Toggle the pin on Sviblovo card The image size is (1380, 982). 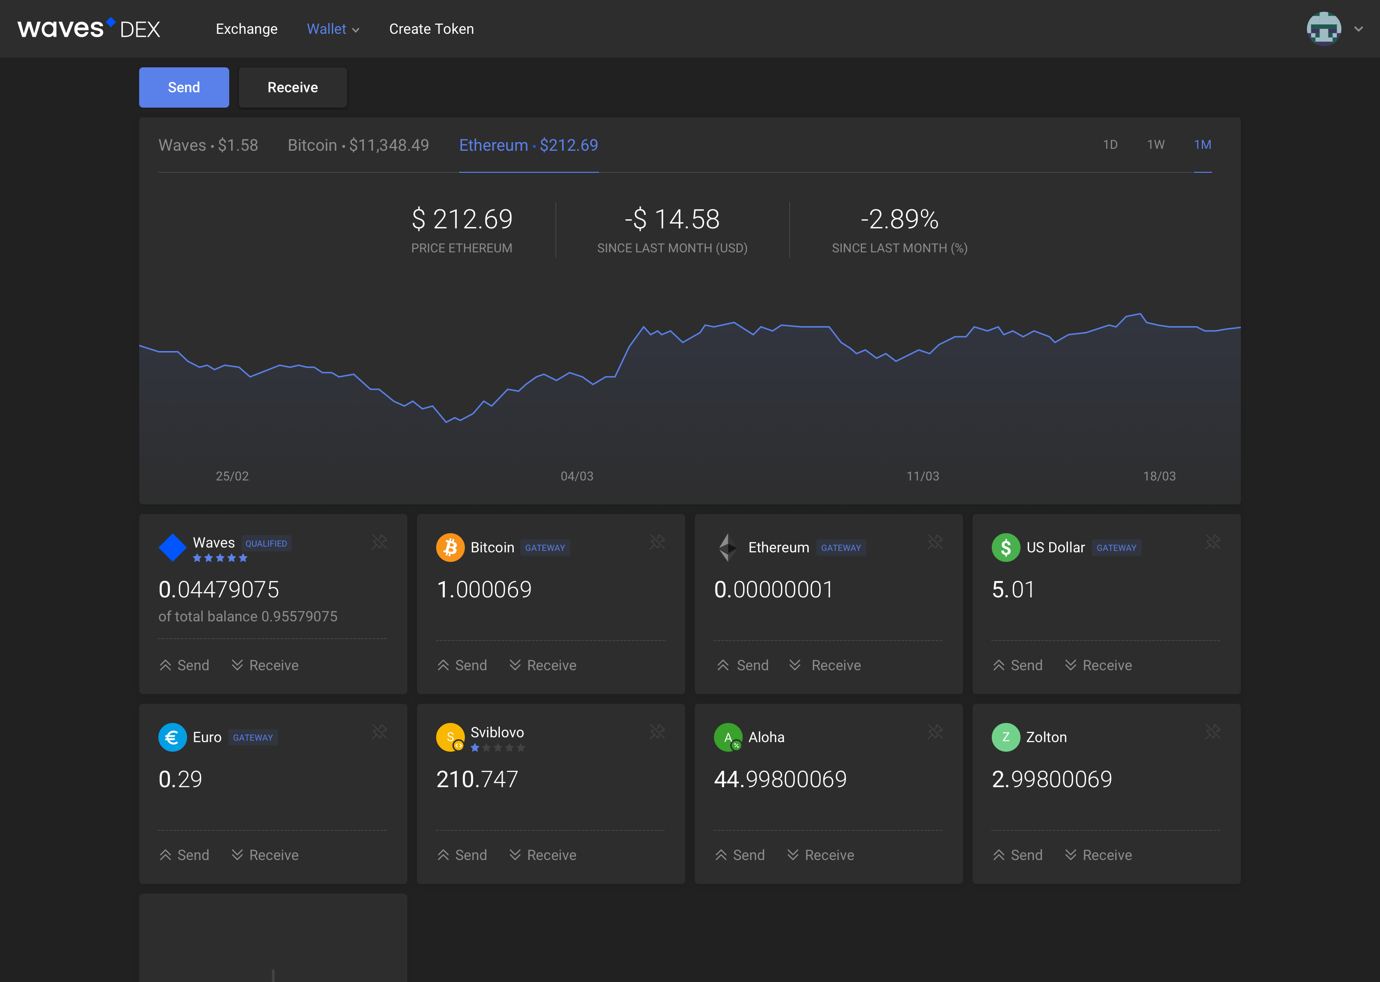coord(657,732)
